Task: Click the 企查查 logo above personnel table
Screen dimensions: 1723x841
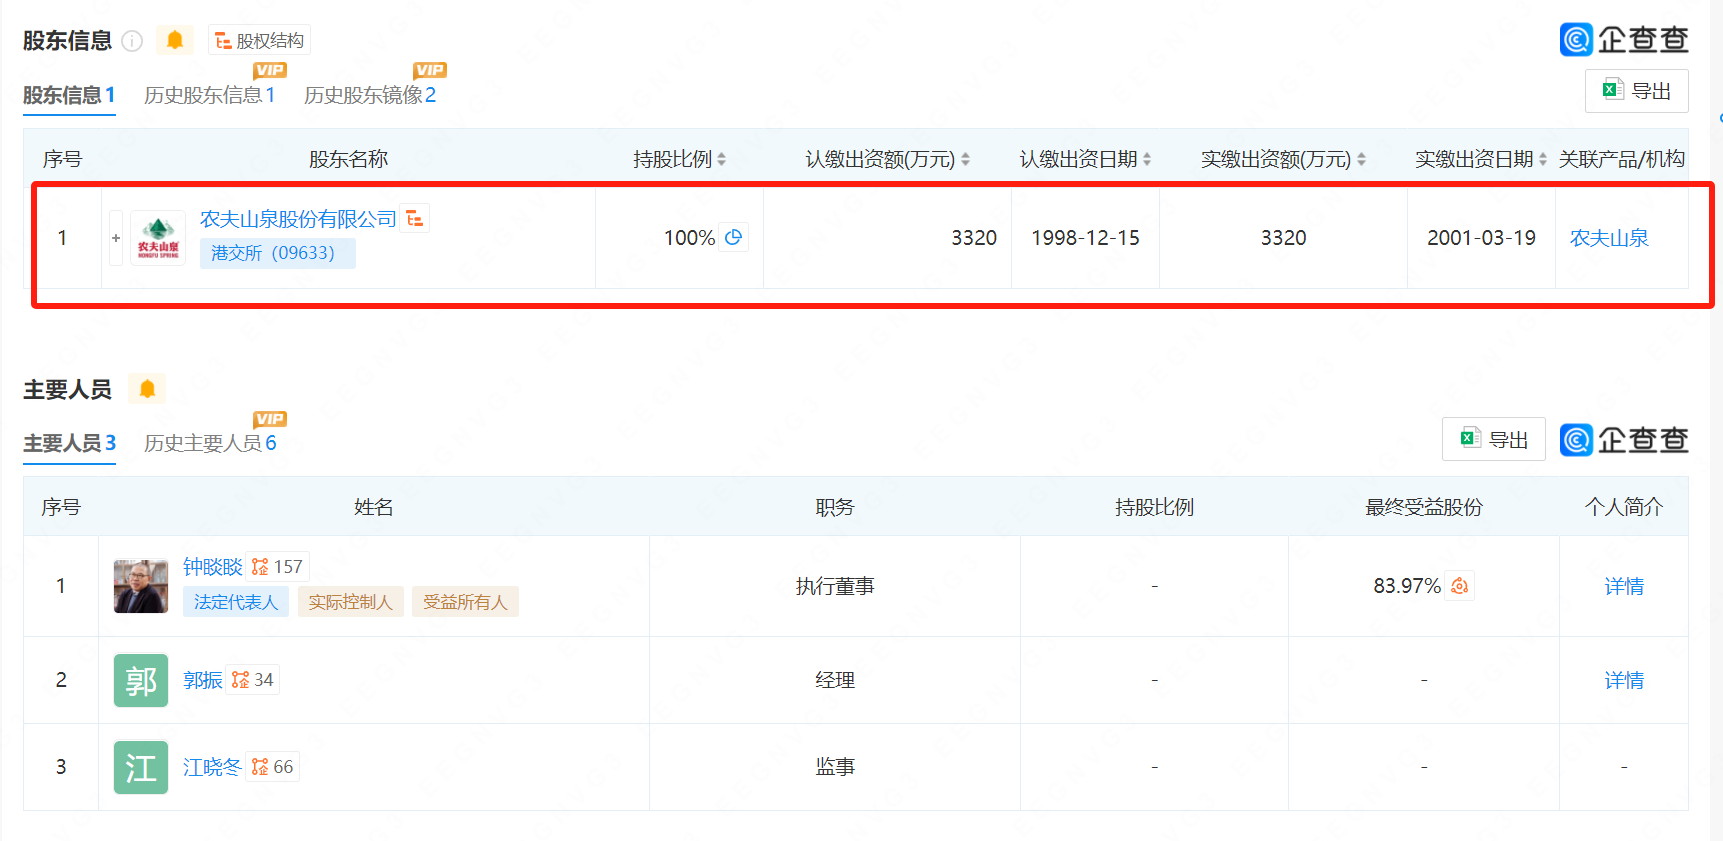Action: point(1624,440)
